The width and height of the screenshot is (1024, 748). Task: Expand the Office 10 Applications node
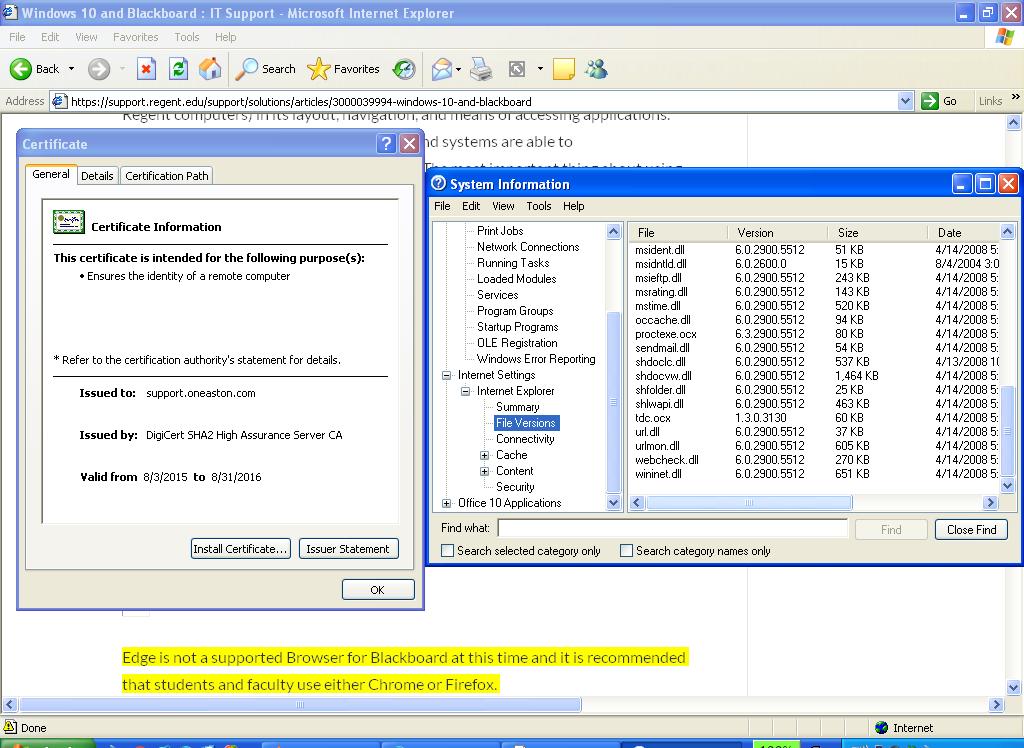(x=447, y=503)
